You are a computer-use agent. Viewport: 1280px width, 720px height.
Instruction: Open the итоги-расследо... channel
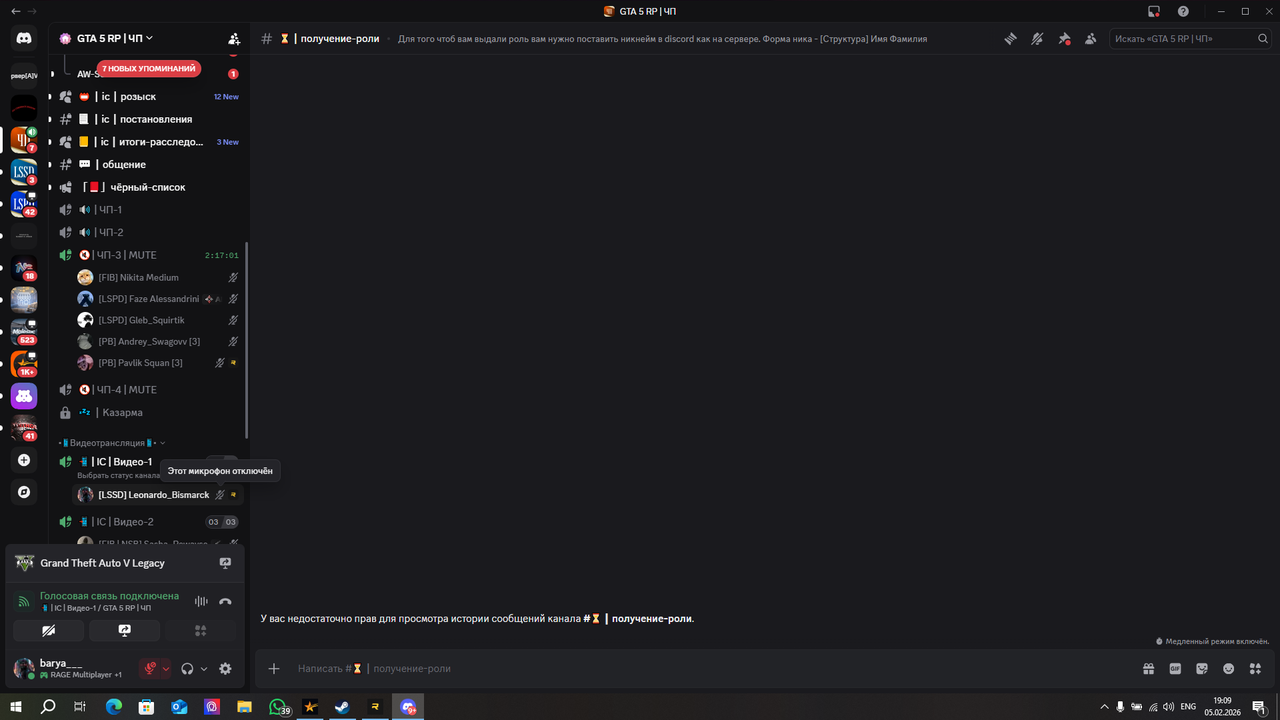(147, 142)
